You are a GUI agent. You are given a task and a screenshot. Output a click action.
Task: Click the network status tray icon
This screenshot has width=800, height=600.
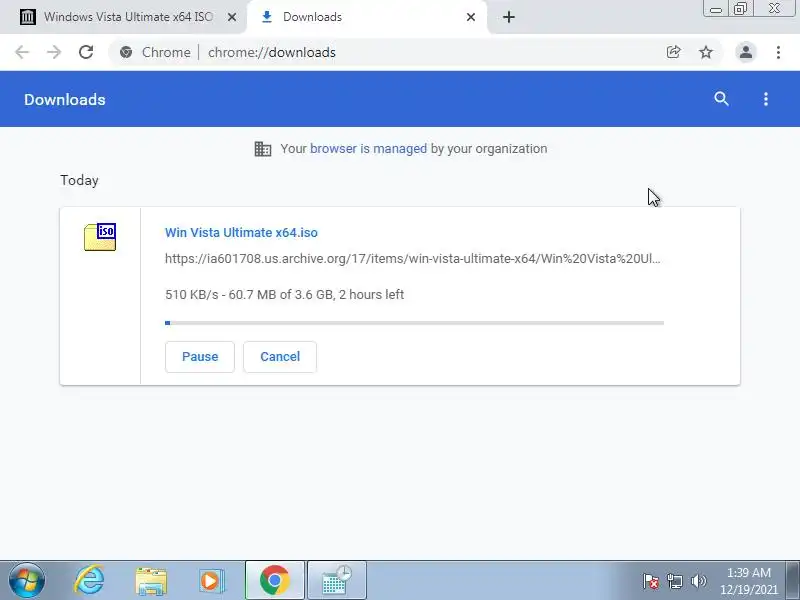[x=674, y=581]
